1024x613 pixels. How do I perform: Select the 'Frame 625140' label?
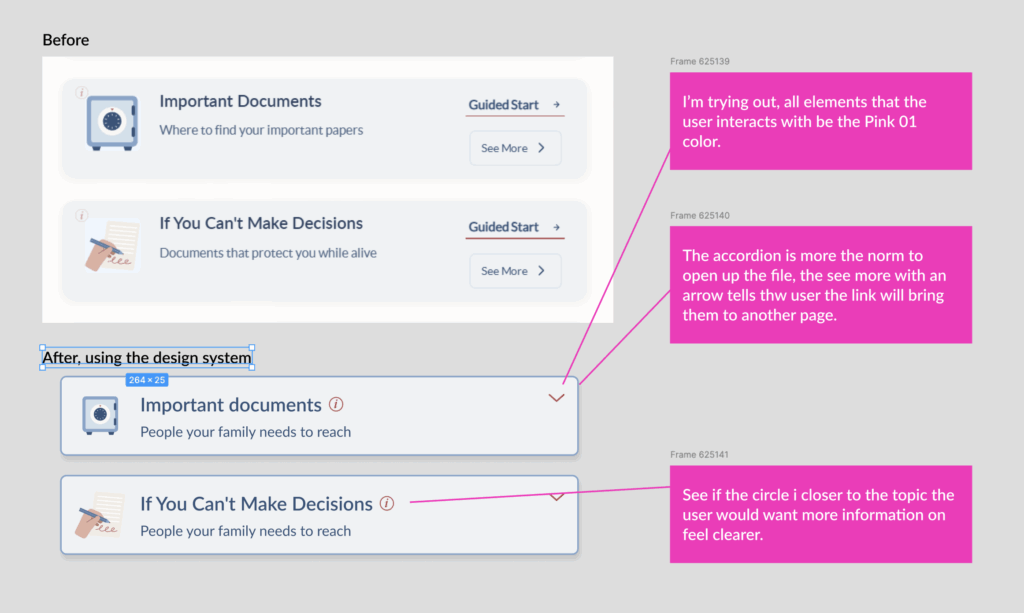tap(699, 216)
